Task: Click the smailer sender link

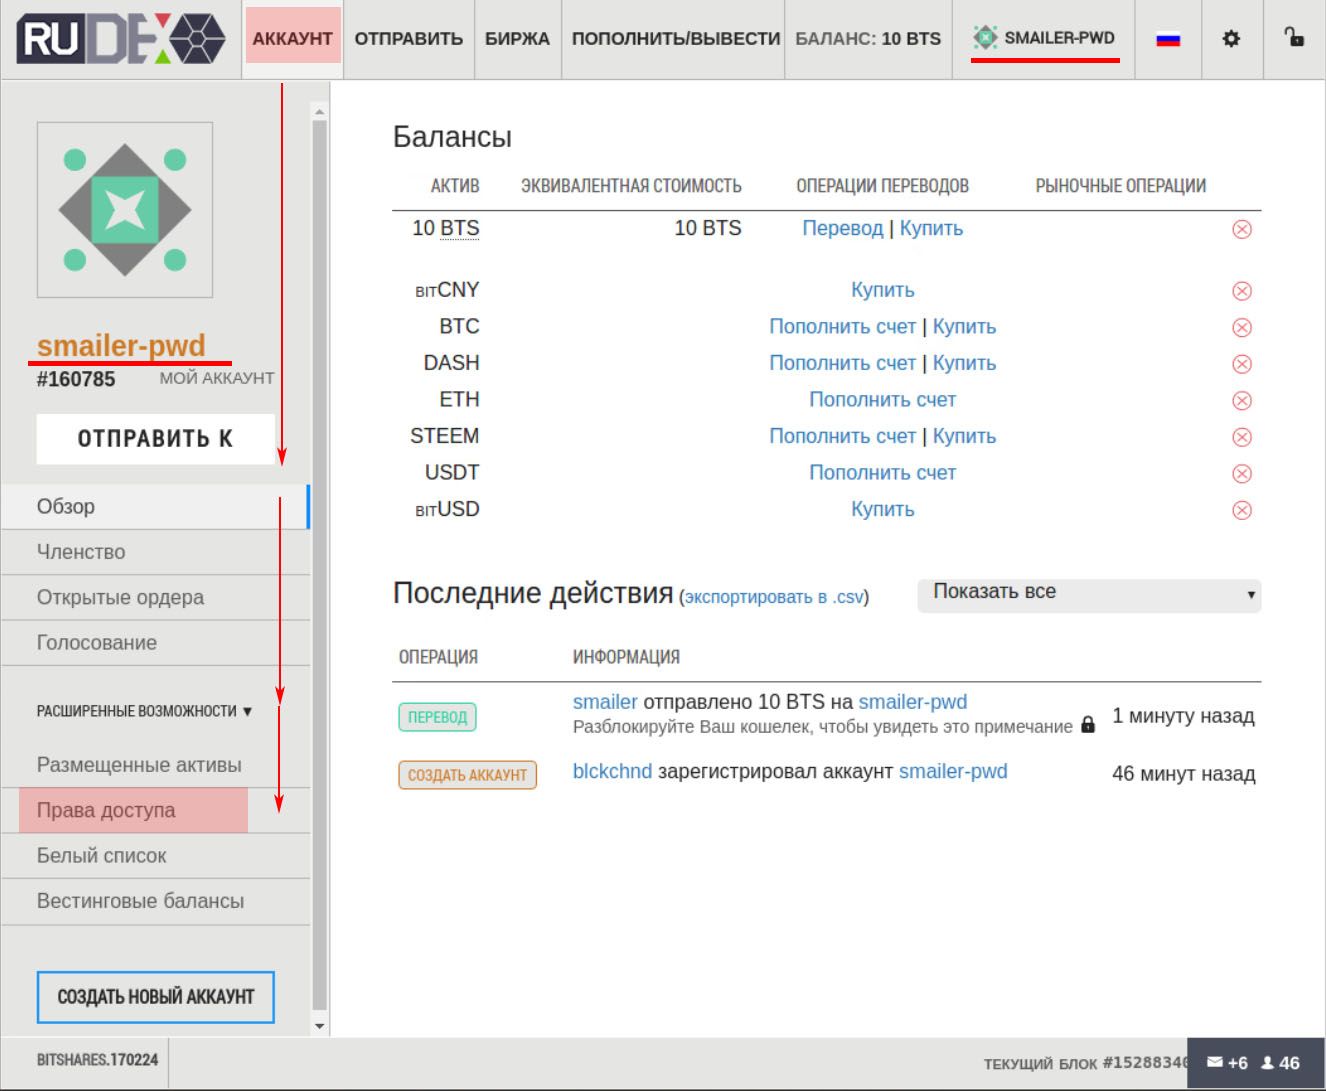Action: [605, 702]
